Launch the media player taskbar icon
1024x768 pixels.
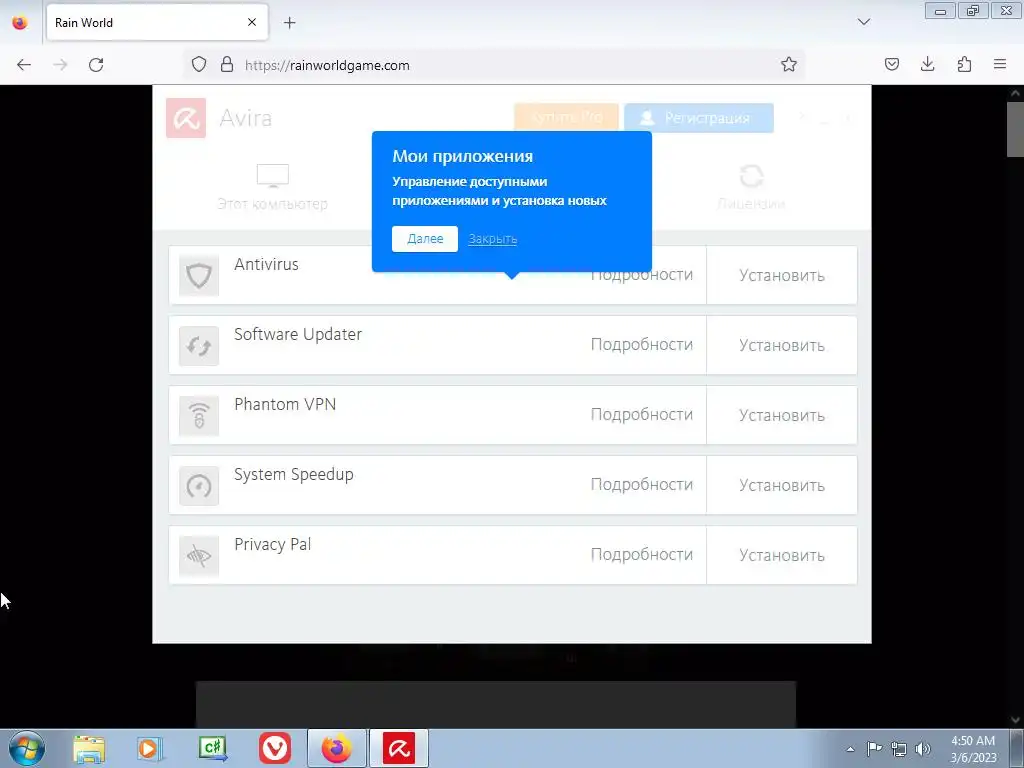[x=149, y=748]
